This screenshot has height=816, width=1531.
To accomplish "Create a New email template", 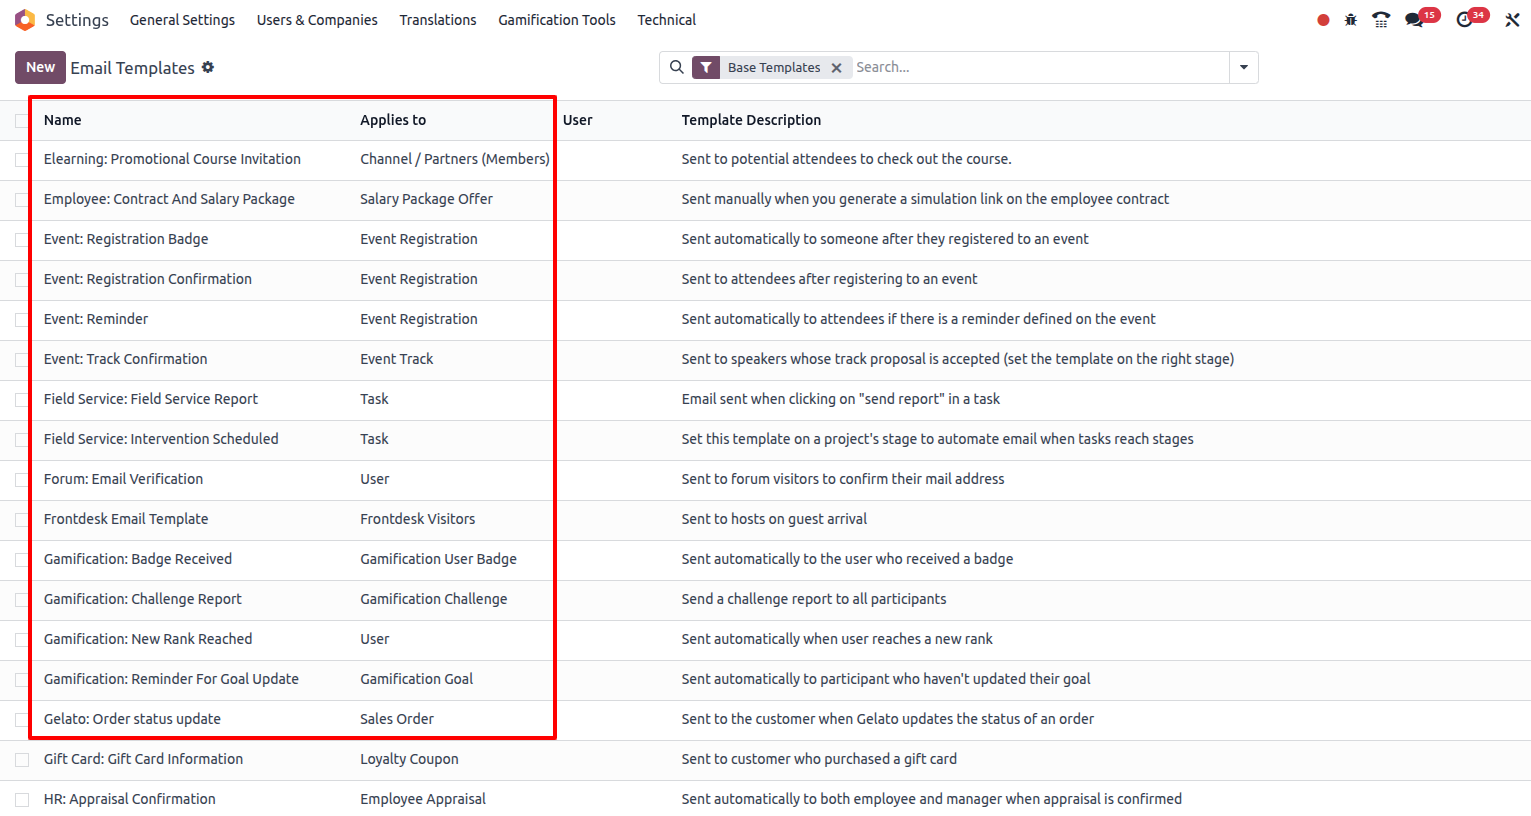I will [x=40, y=67].
